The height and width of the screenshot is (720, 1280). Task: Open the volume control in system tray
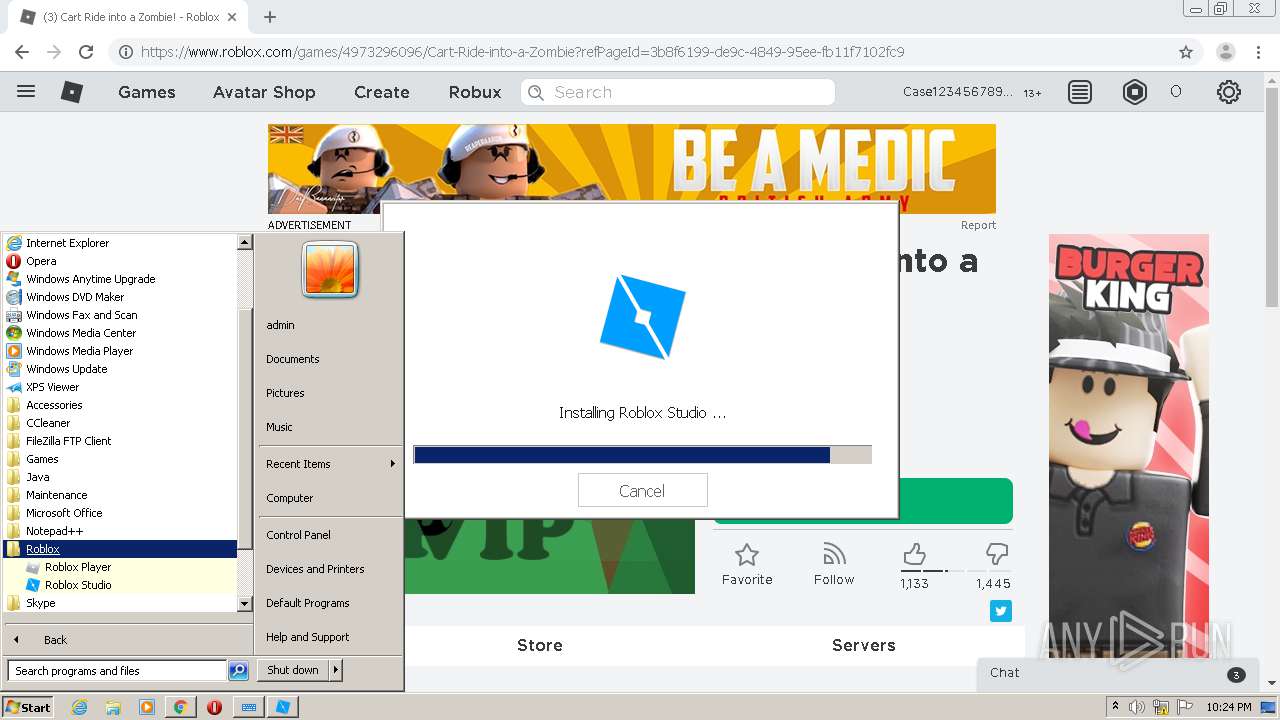click(1137, 707)
